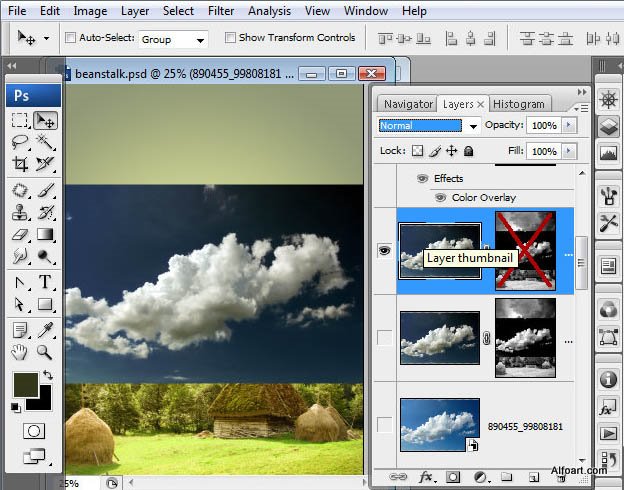Screen dimensions: 624x490
Task: Choose the Hand tool
Action: (20, 351)
